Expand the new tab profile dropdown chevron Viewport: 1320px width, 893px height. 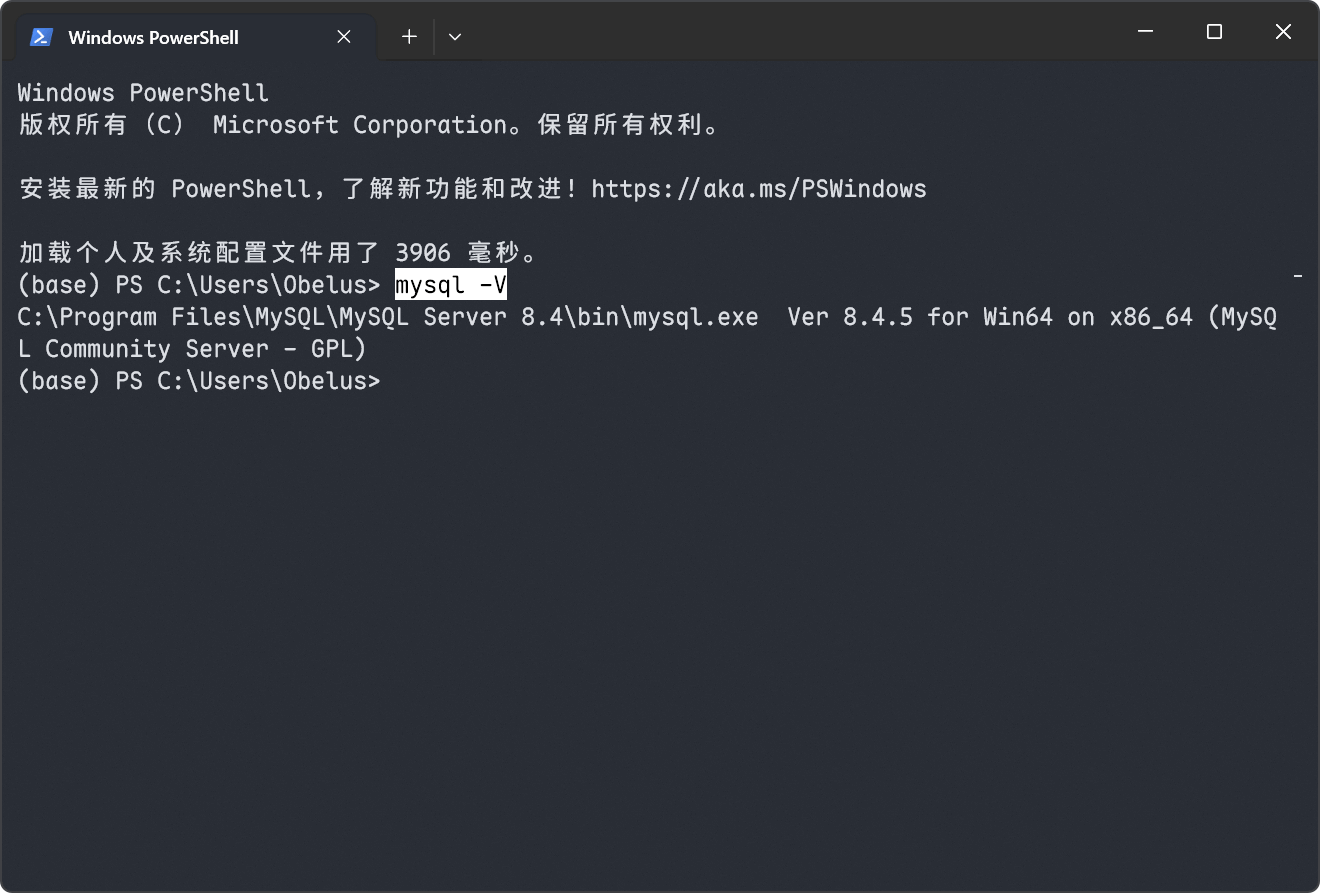click(x=455, y=37)
